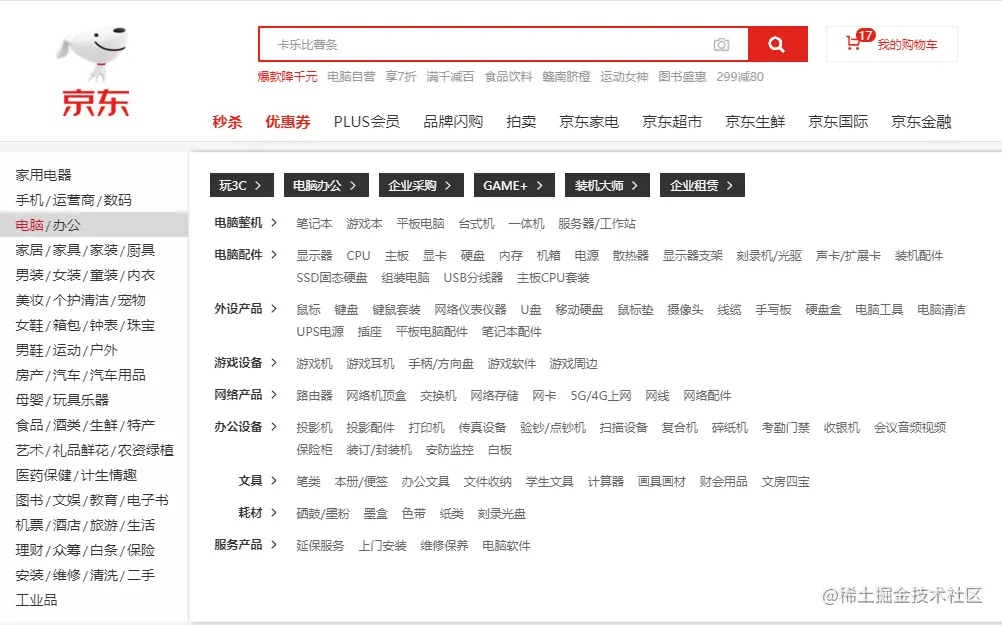Click the red magnifier search button
This screenshot has width=1002, height=625.
(x=778, y=44)
